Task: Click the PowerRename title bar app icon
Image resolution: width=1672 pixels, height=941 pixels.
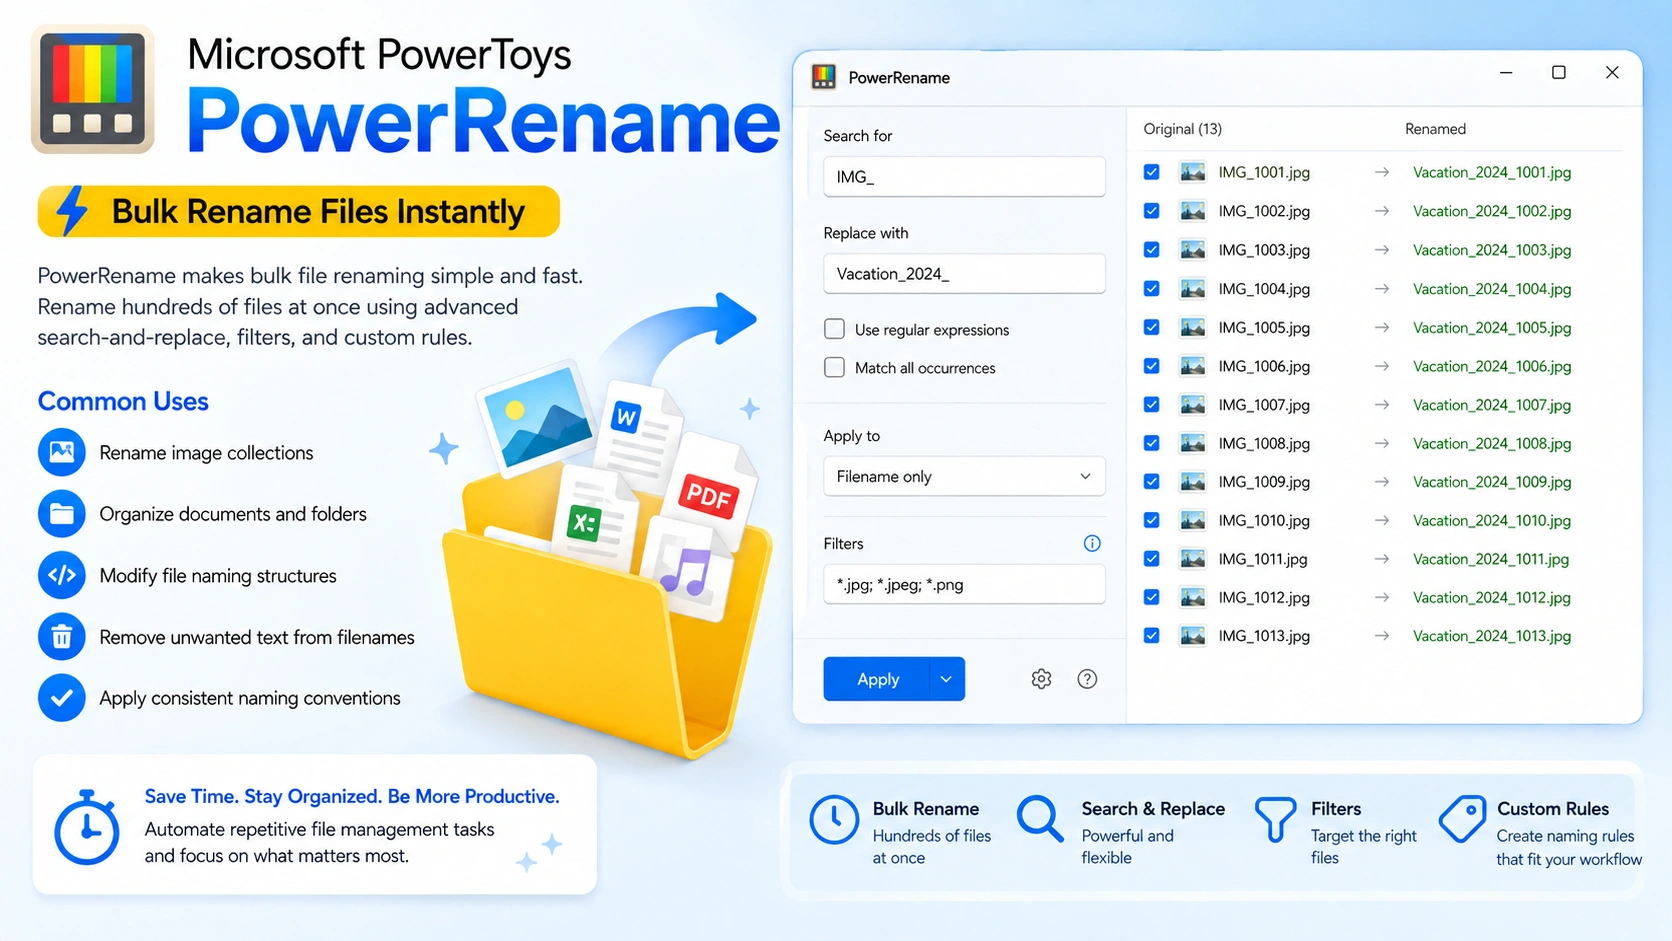Action: (824, 77)
